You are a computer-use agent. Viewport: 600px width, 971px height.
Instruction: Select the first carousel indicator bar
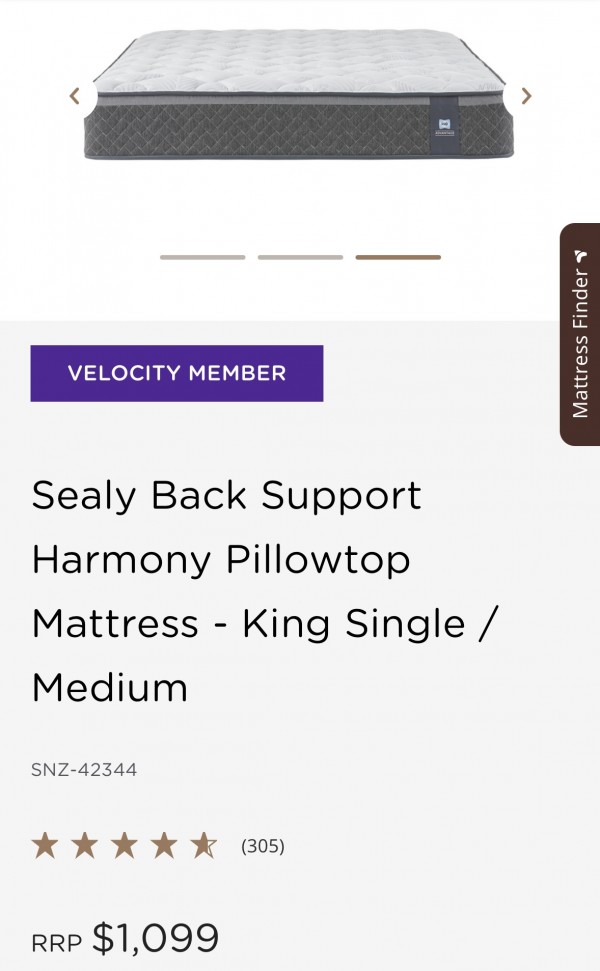click(x=202, y=257)
